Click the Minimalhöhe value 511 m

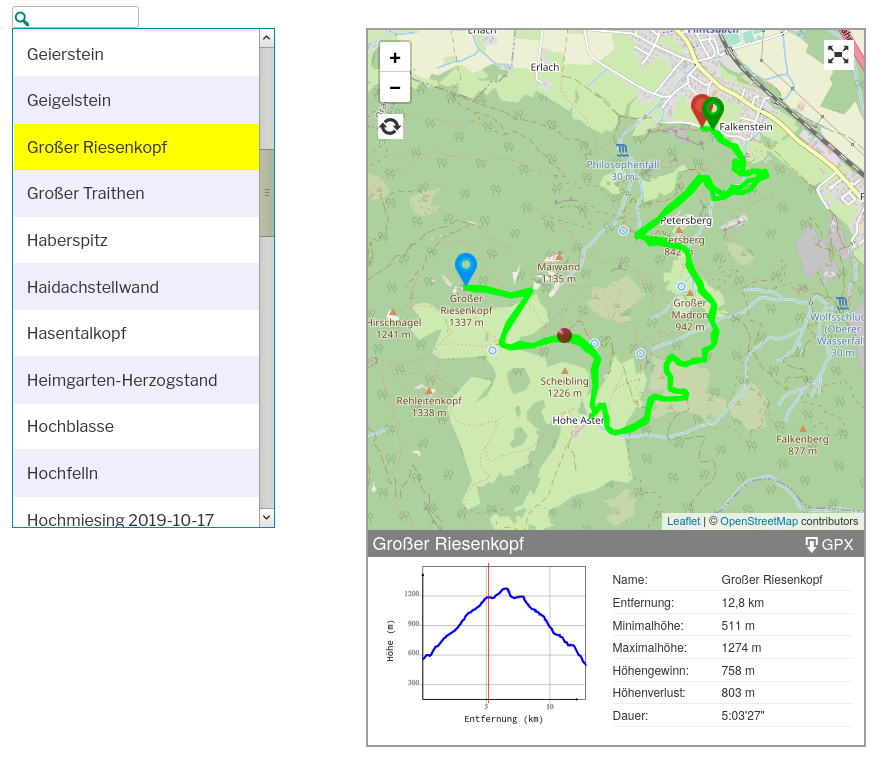click(738, 625)
